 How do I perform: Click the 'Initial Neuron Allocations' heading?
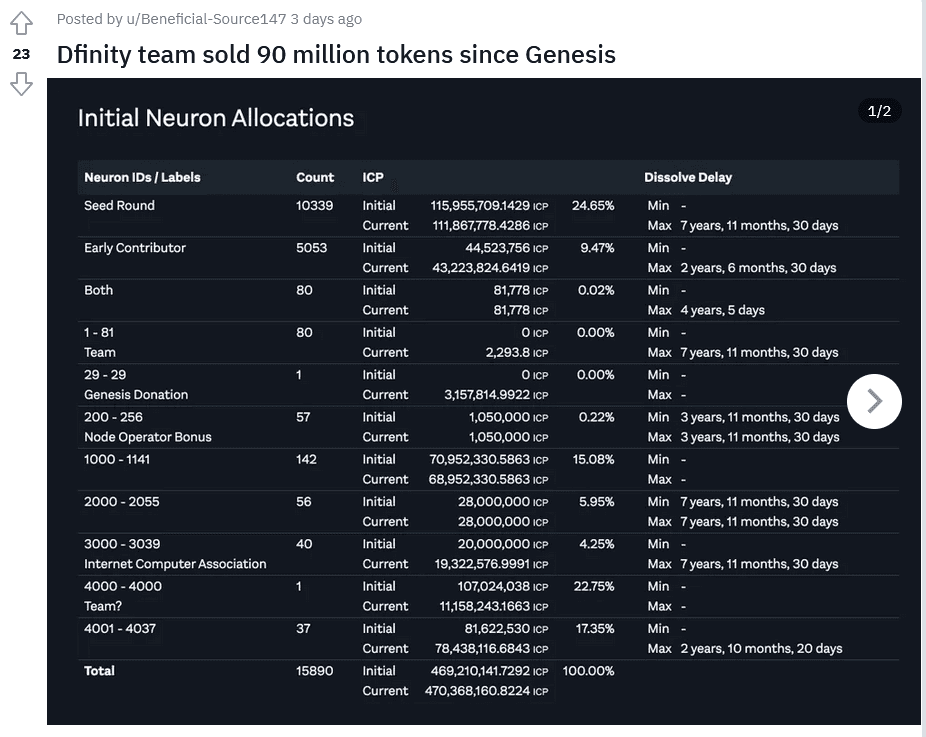pos(216,118)
